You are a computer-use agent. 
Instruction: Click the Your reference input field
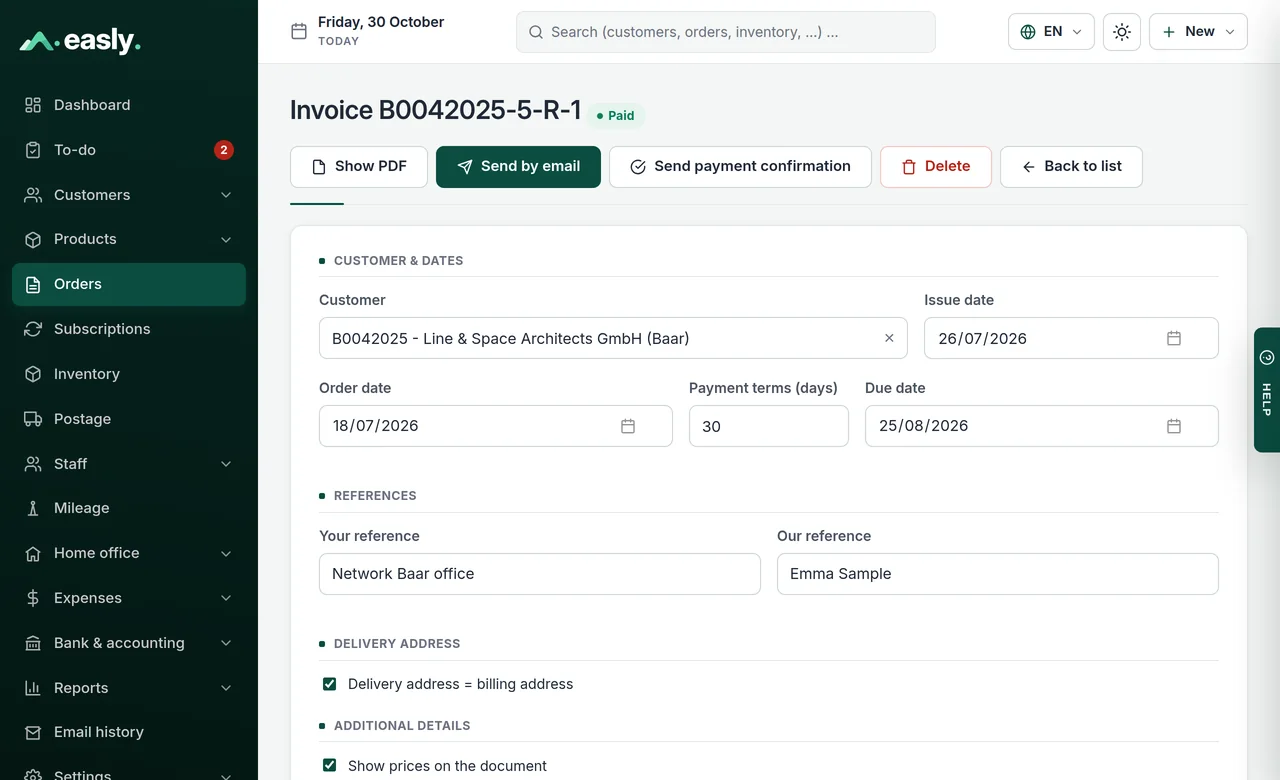(x=540, y=574)
